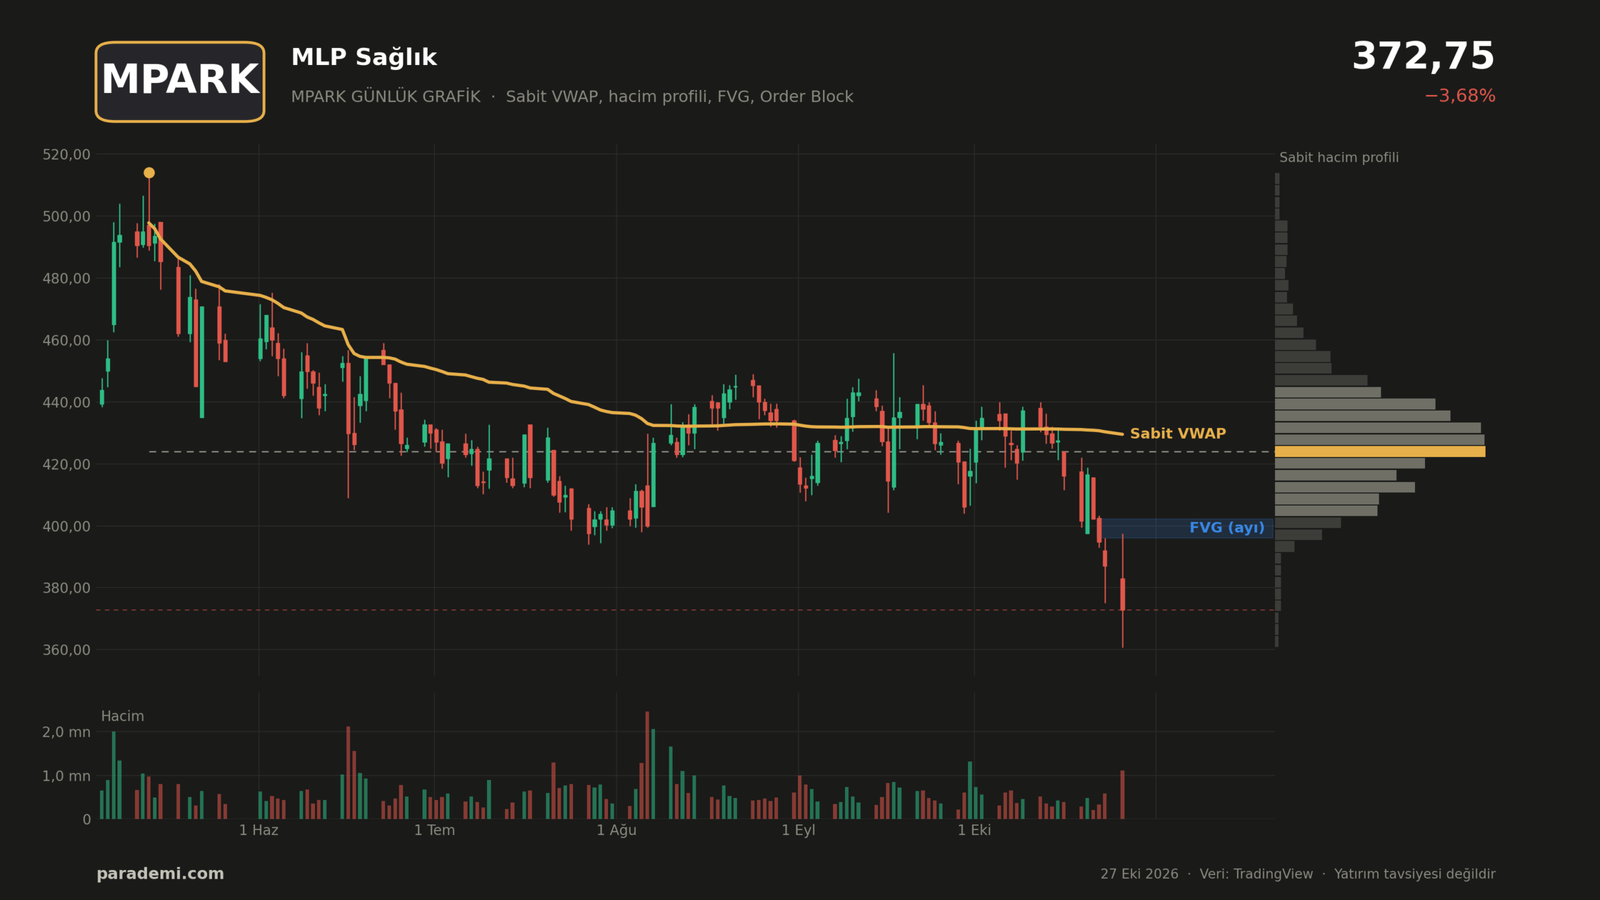
Task: Select the 500,00 price axis label
Action: tap(67, 217)
